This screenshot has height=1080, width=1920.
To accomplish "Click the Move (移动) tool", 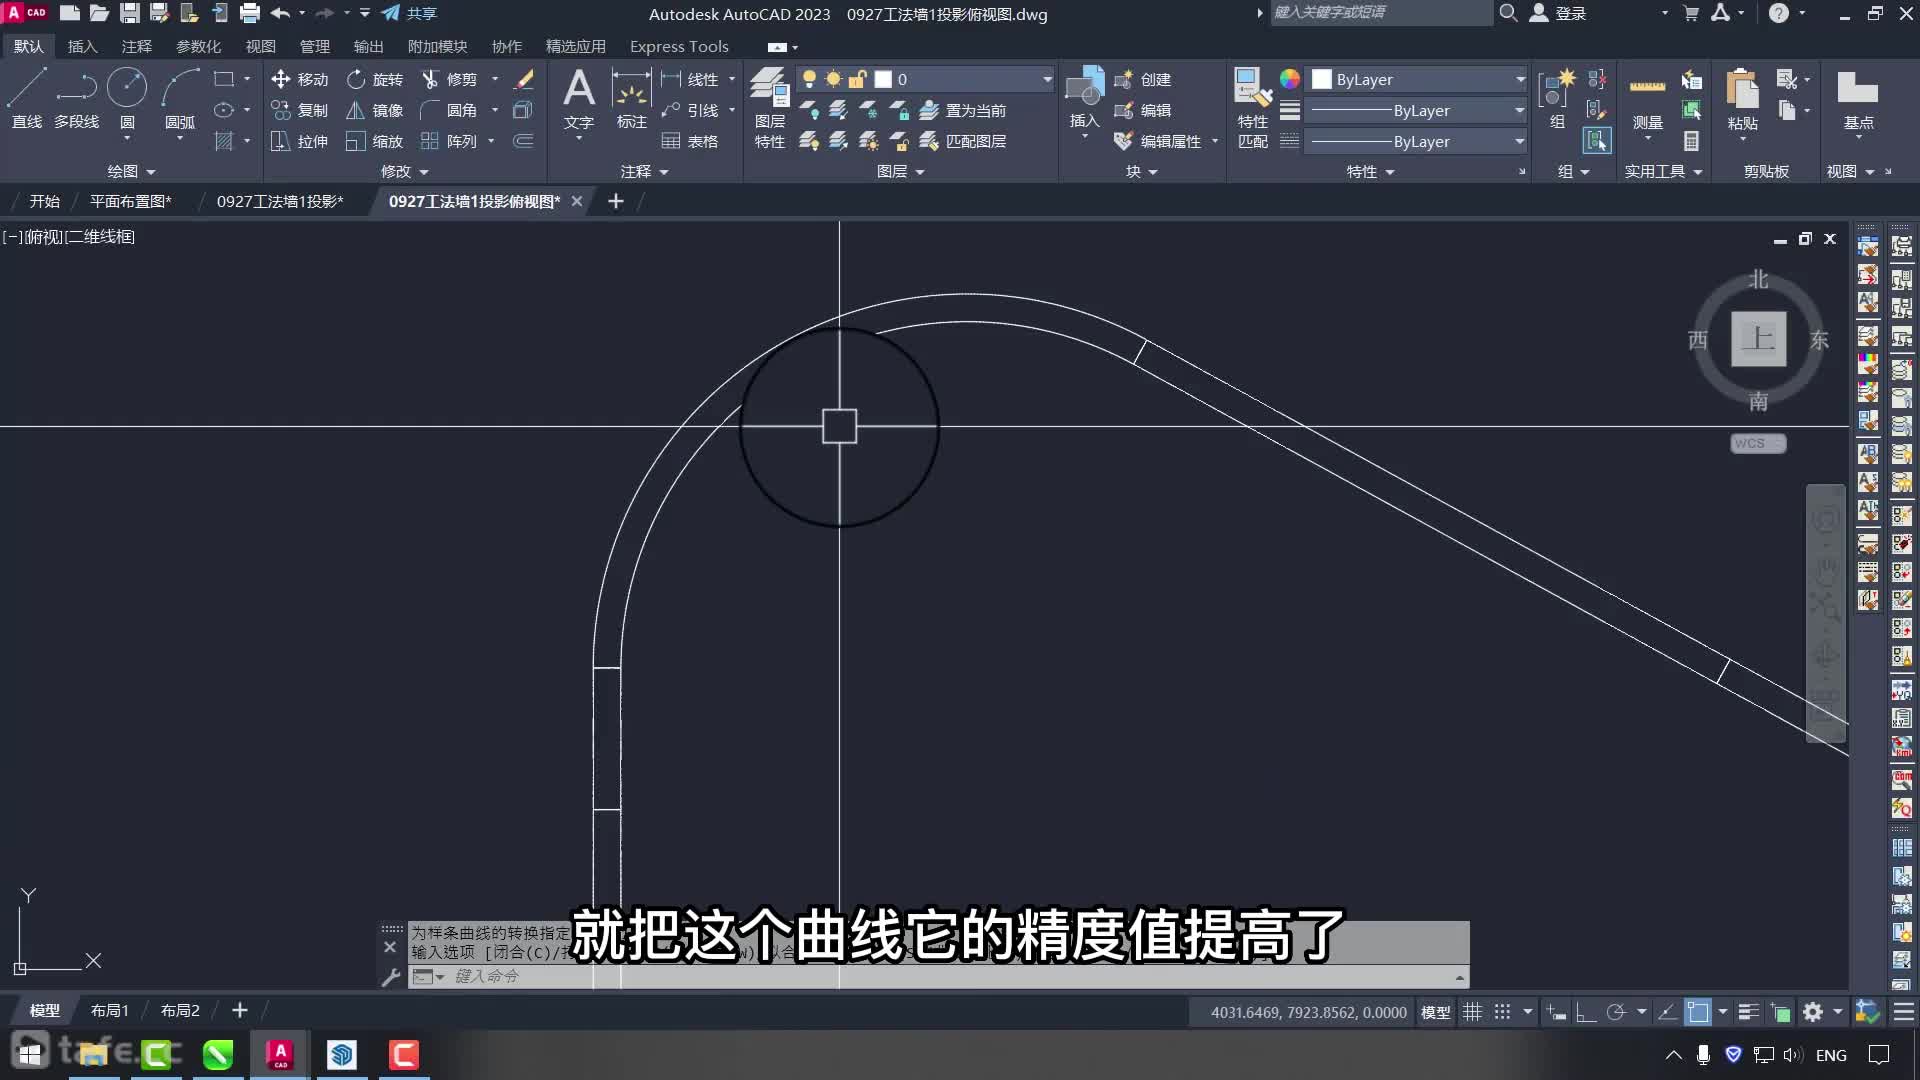I will point(300,79).
